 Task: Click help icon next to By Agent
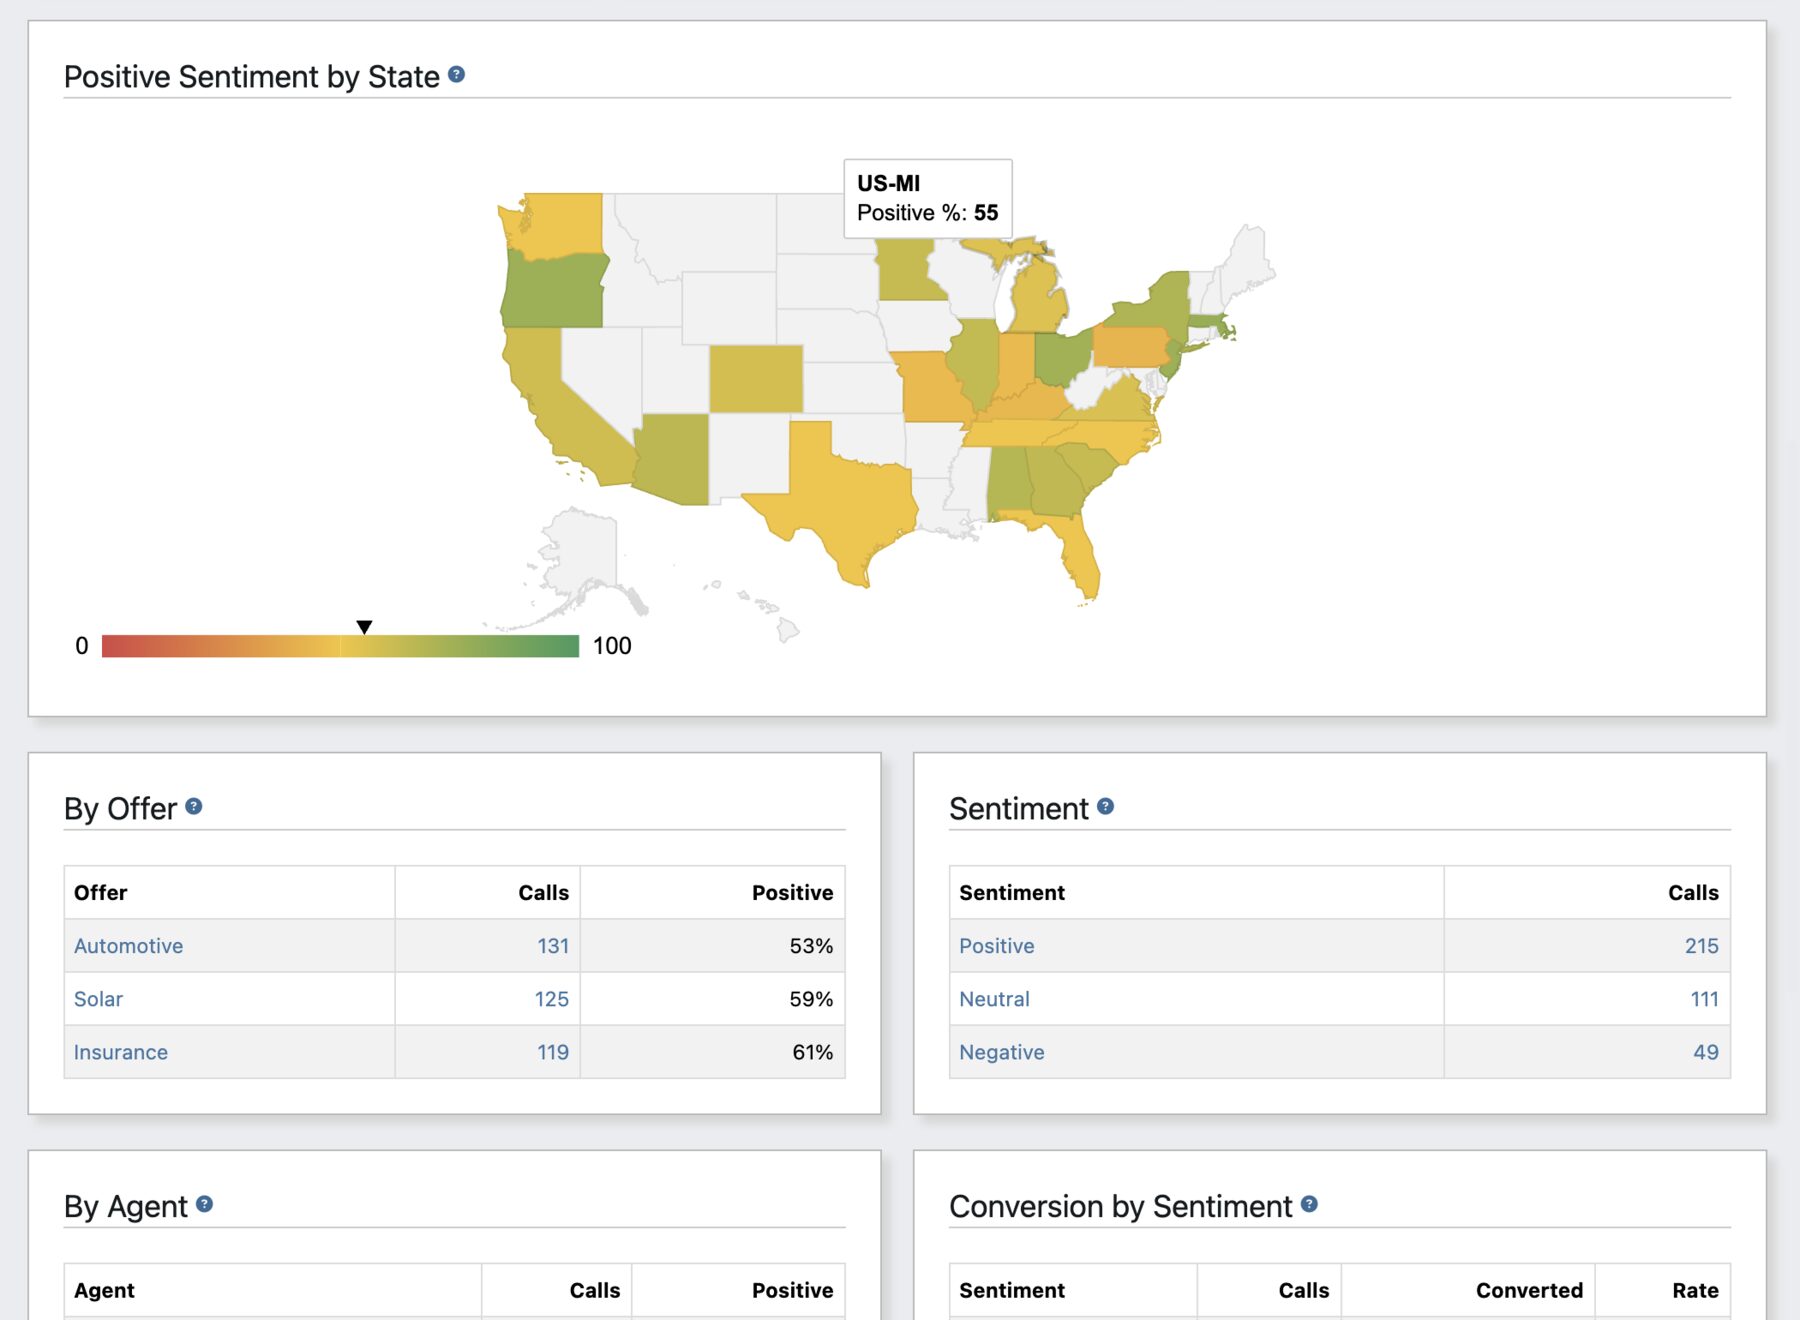coord(204,1204)
